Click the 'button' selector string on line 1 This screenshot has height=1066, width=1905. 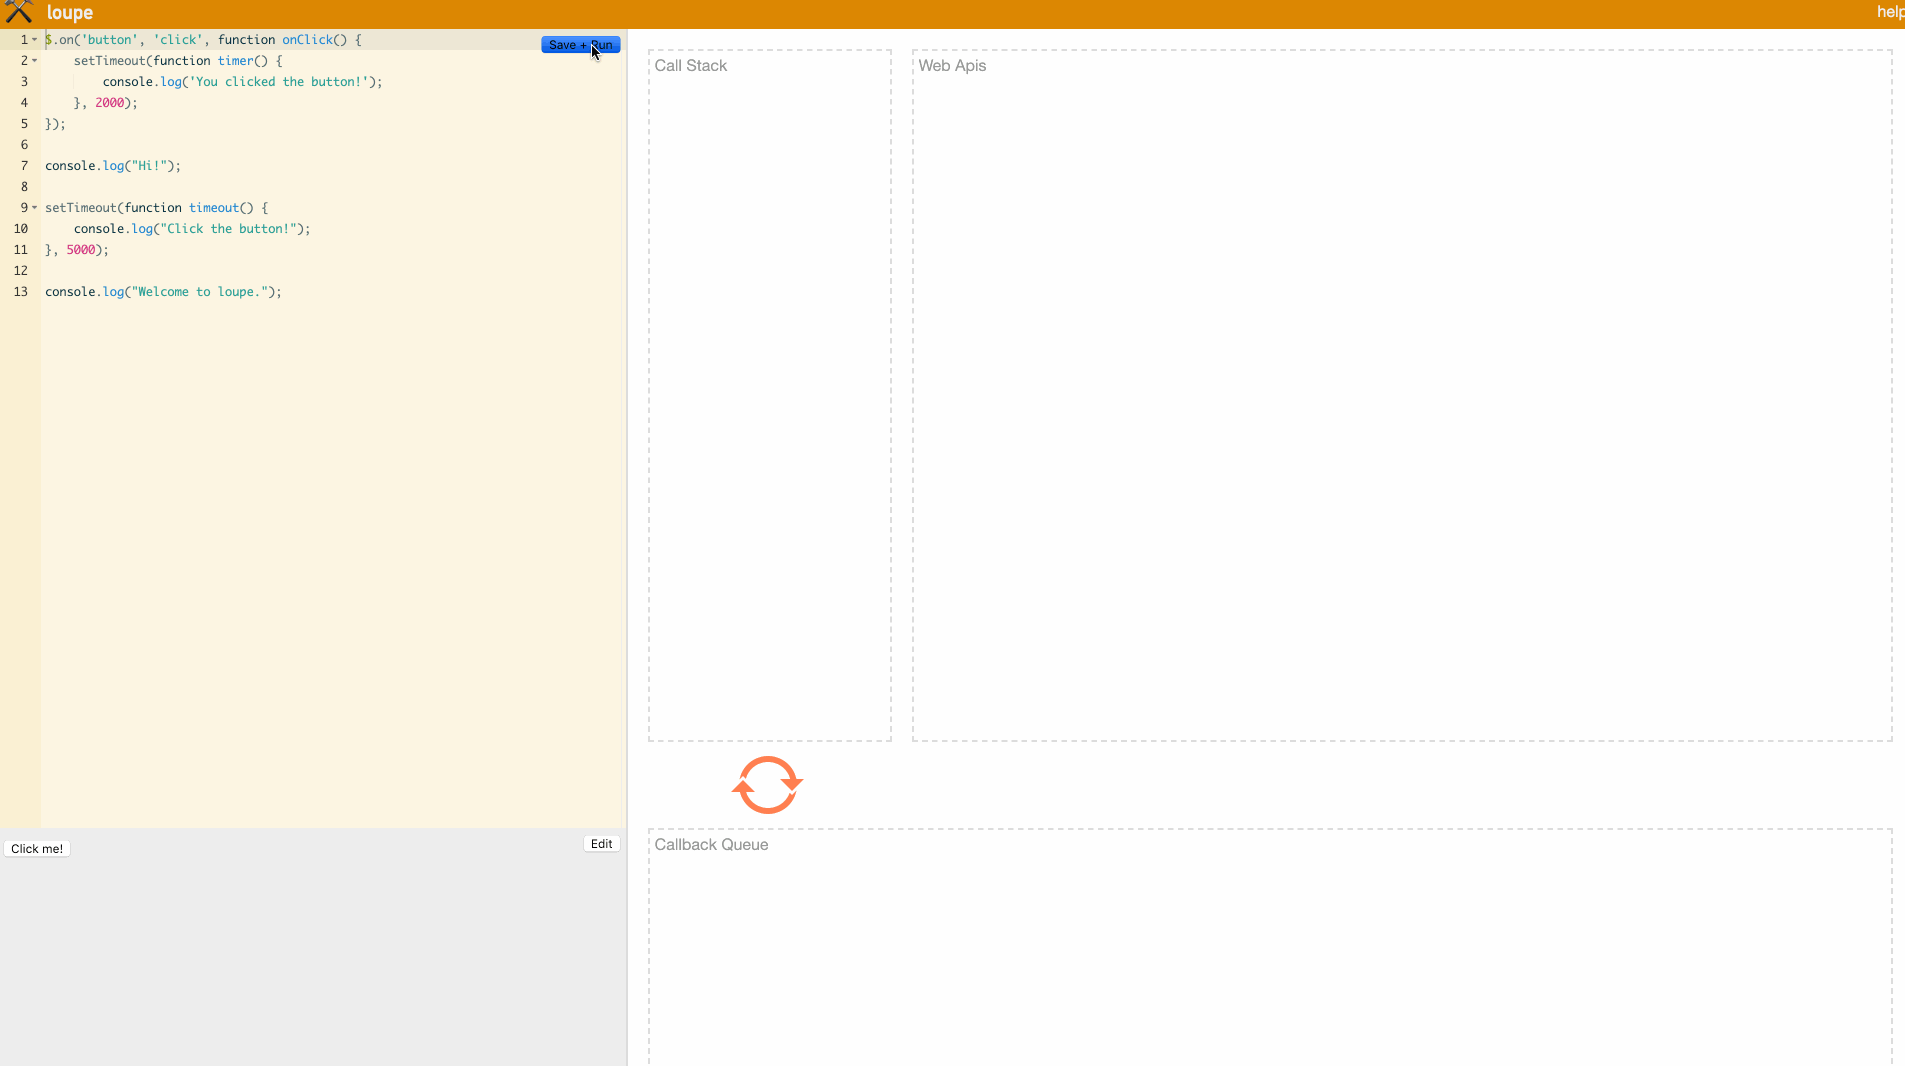109,40
